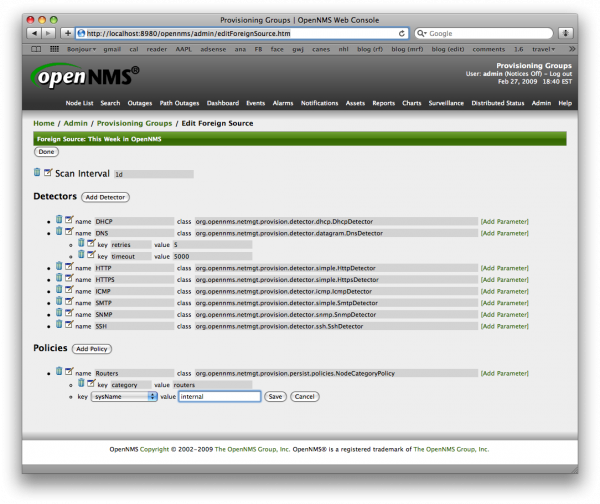The image size is (600, 504).
Task: Edit the category parameter of Routers
Action: pyautogui.click(x=91, y=383)
